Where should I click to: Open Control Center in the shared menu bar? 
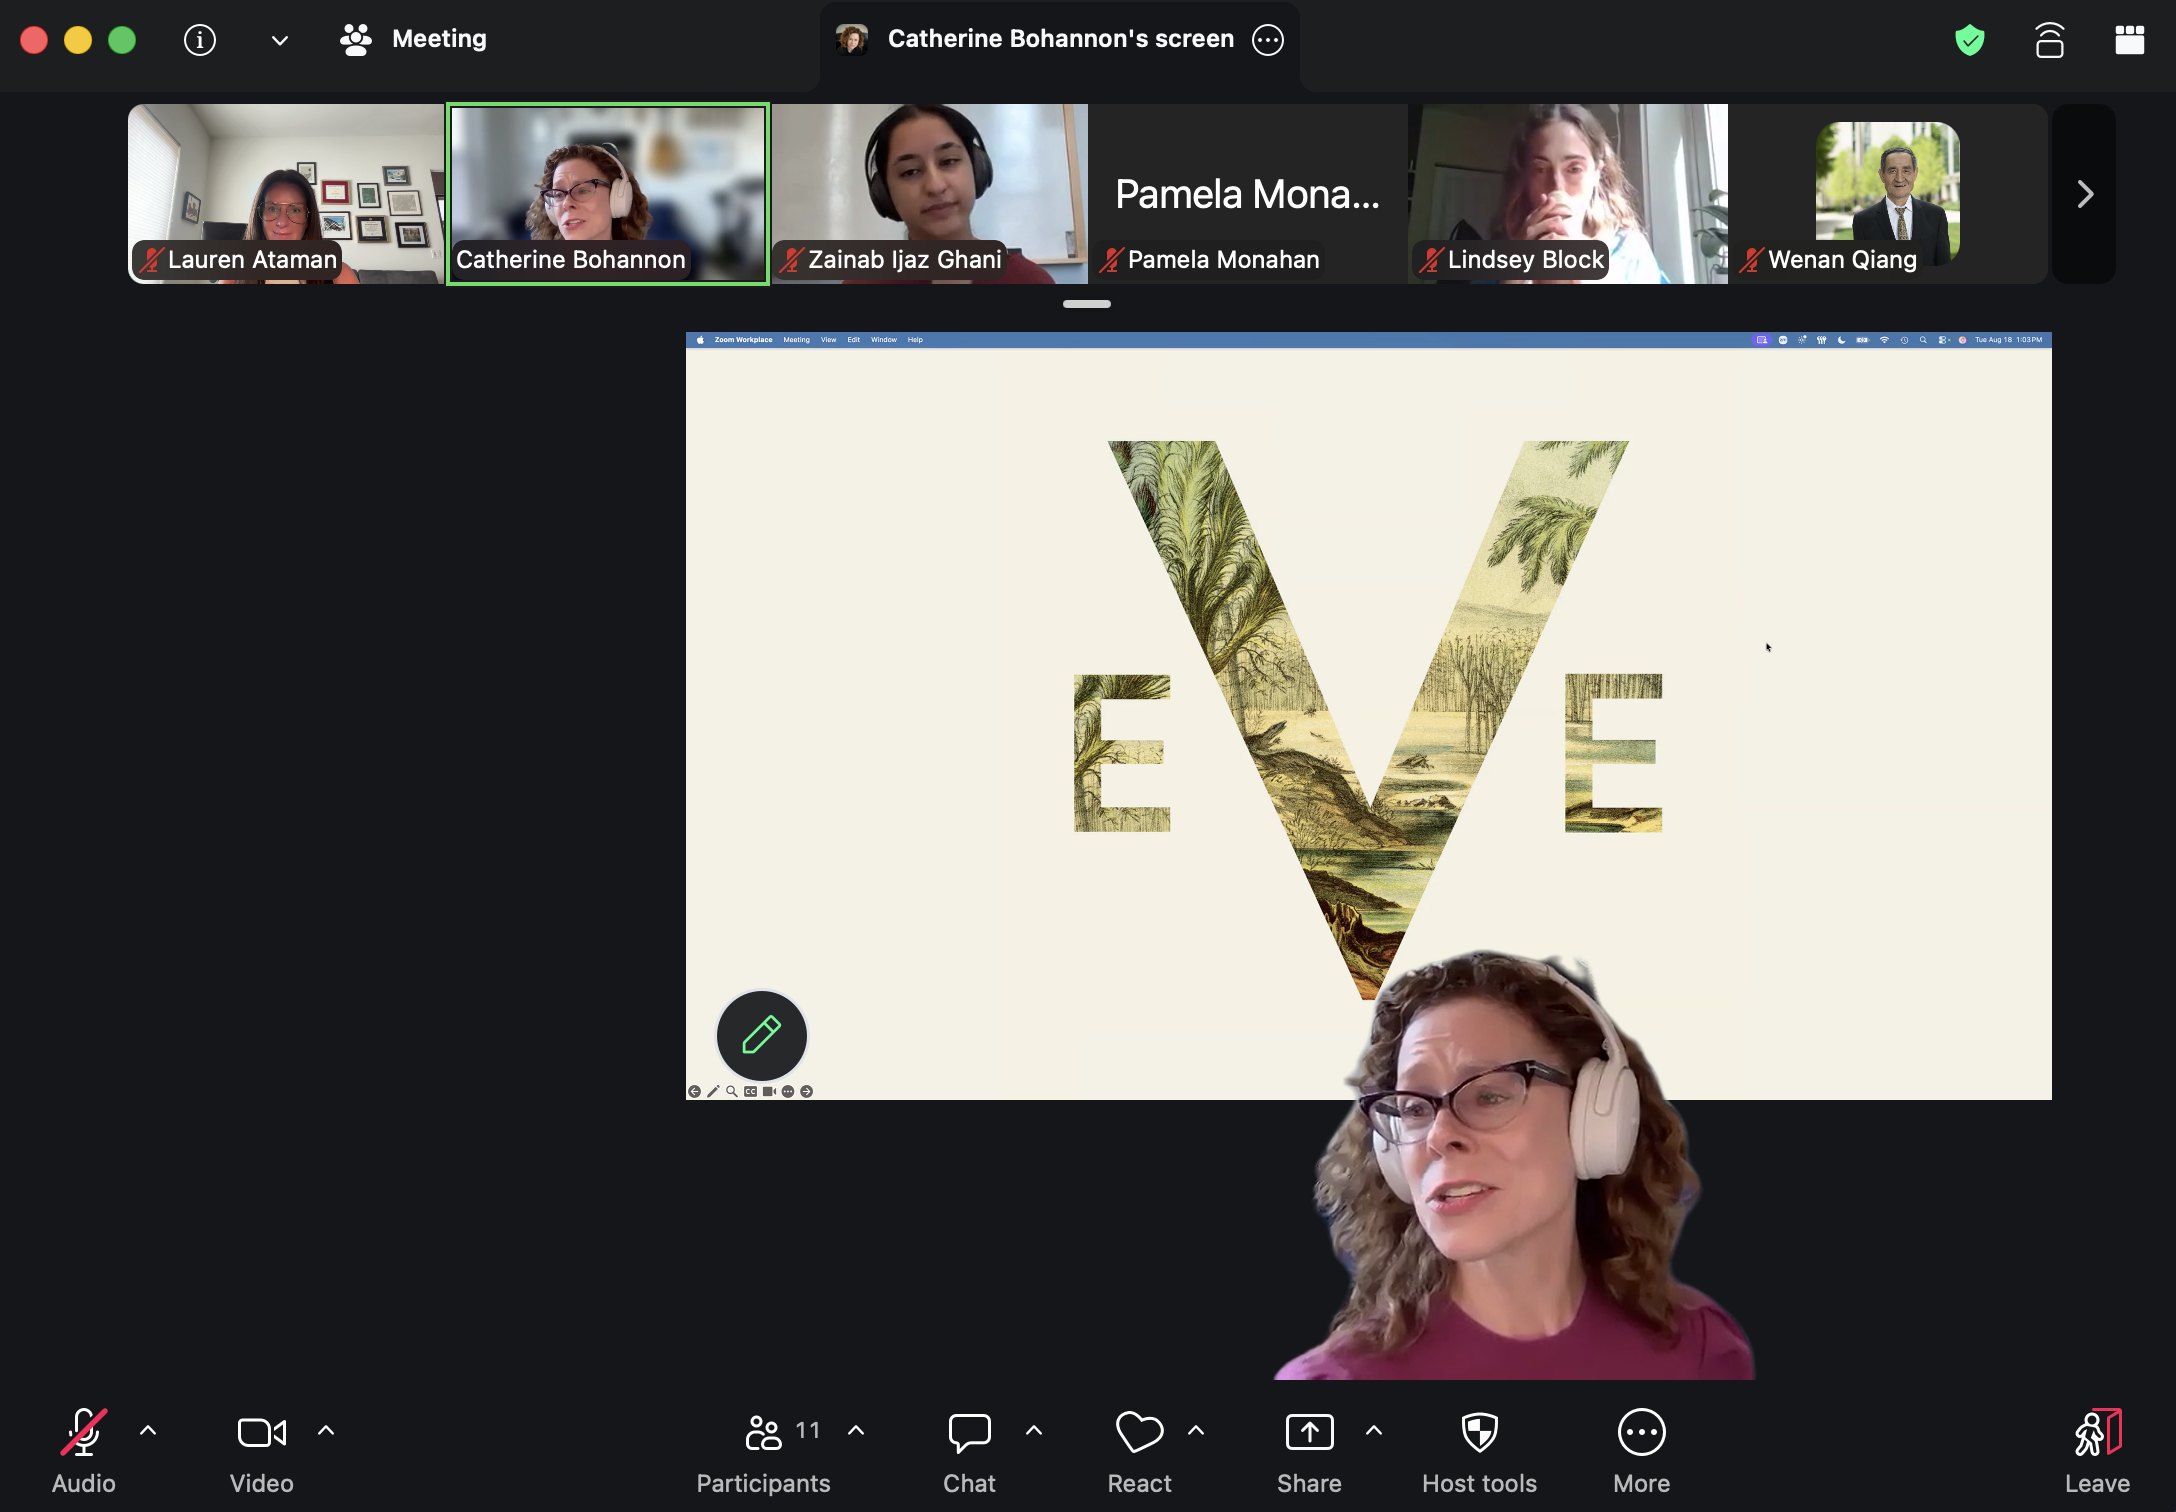1943,340
